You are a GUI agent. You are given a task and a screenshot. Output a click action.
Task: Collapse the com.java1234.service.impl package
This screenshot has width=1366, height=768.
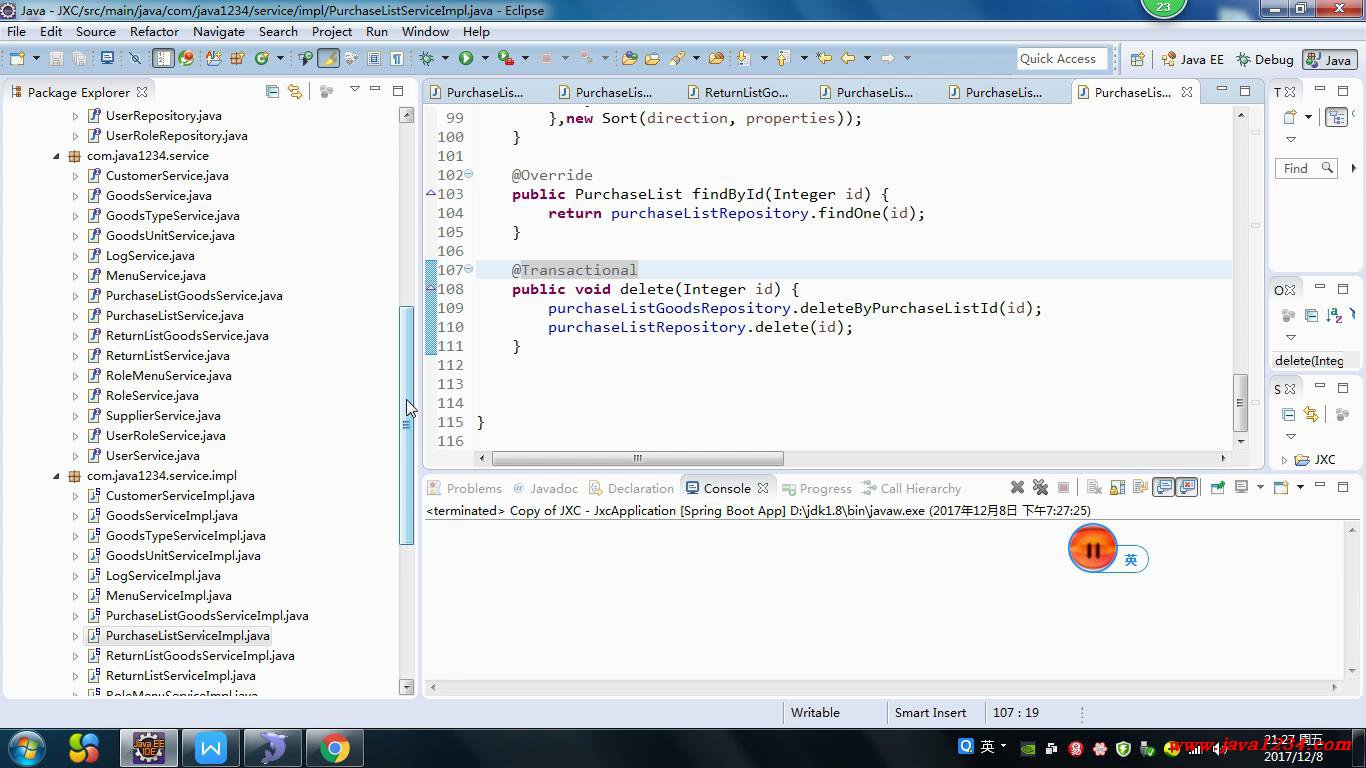click(56, 476)
